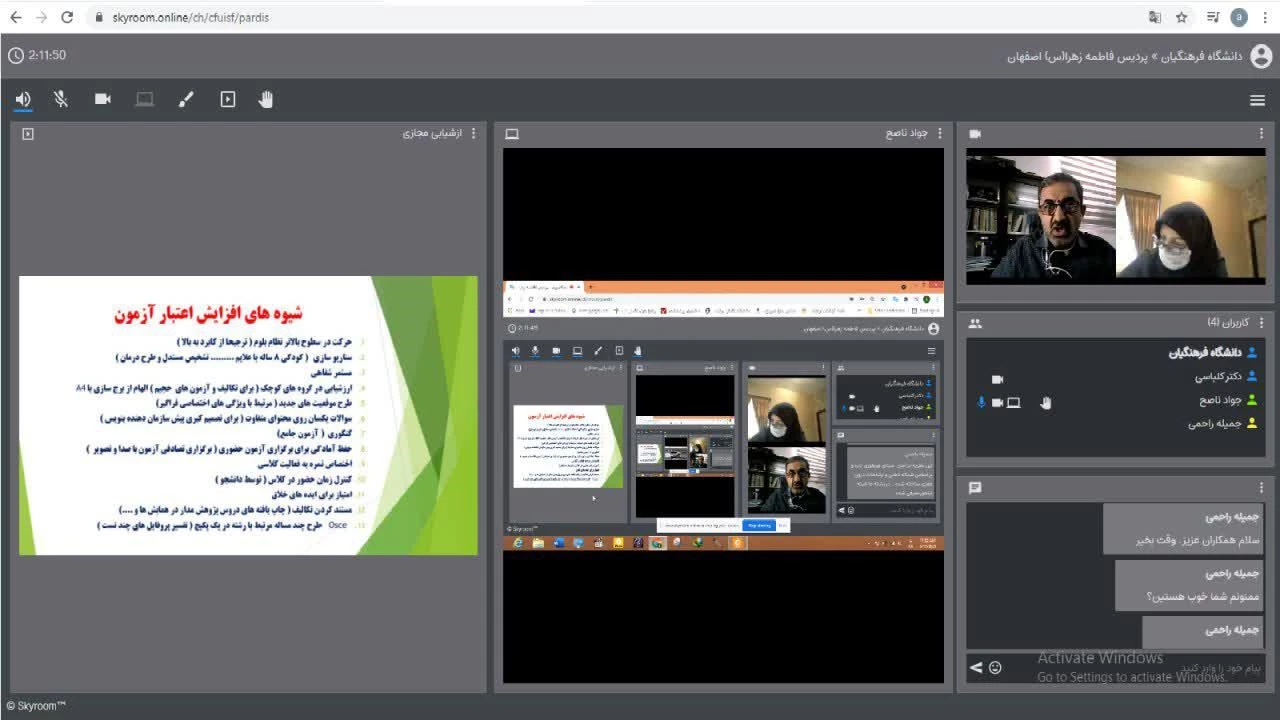1280x720 pixels.
Task: Toggle the speaker audio in Skyroom toolbar
Action: 23,99
